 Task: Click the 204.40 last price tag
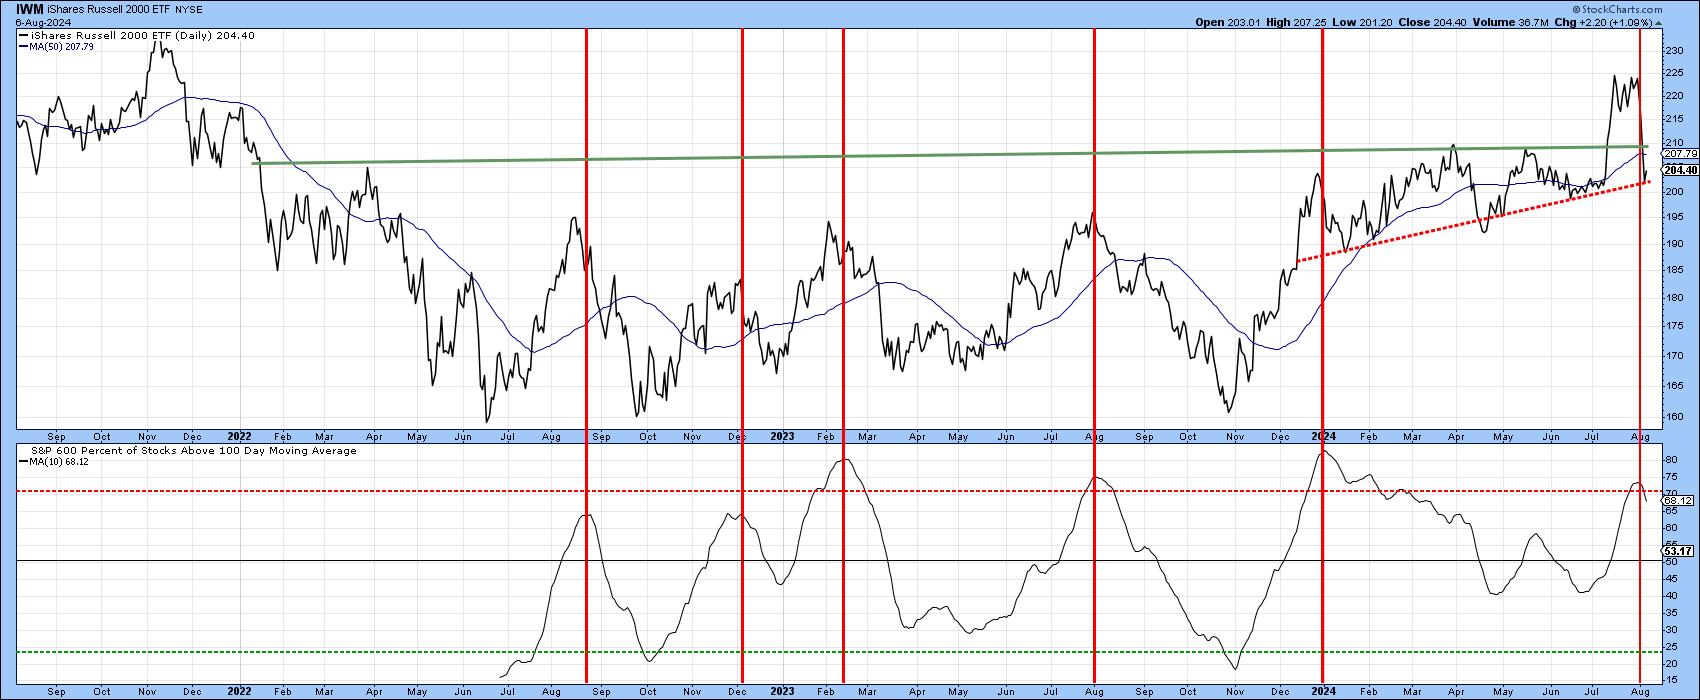tap(1680, 171)
